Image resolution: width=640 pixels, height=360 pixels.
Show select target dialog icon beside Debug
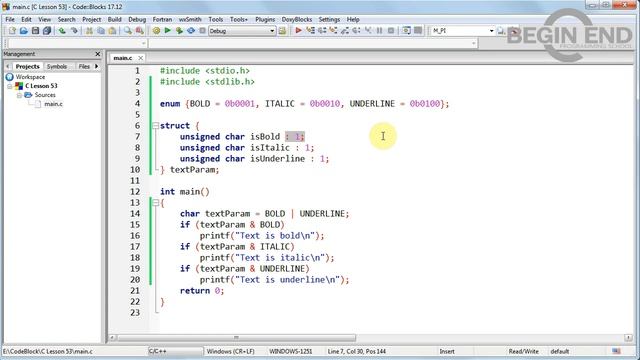click(x=282, y=31)
